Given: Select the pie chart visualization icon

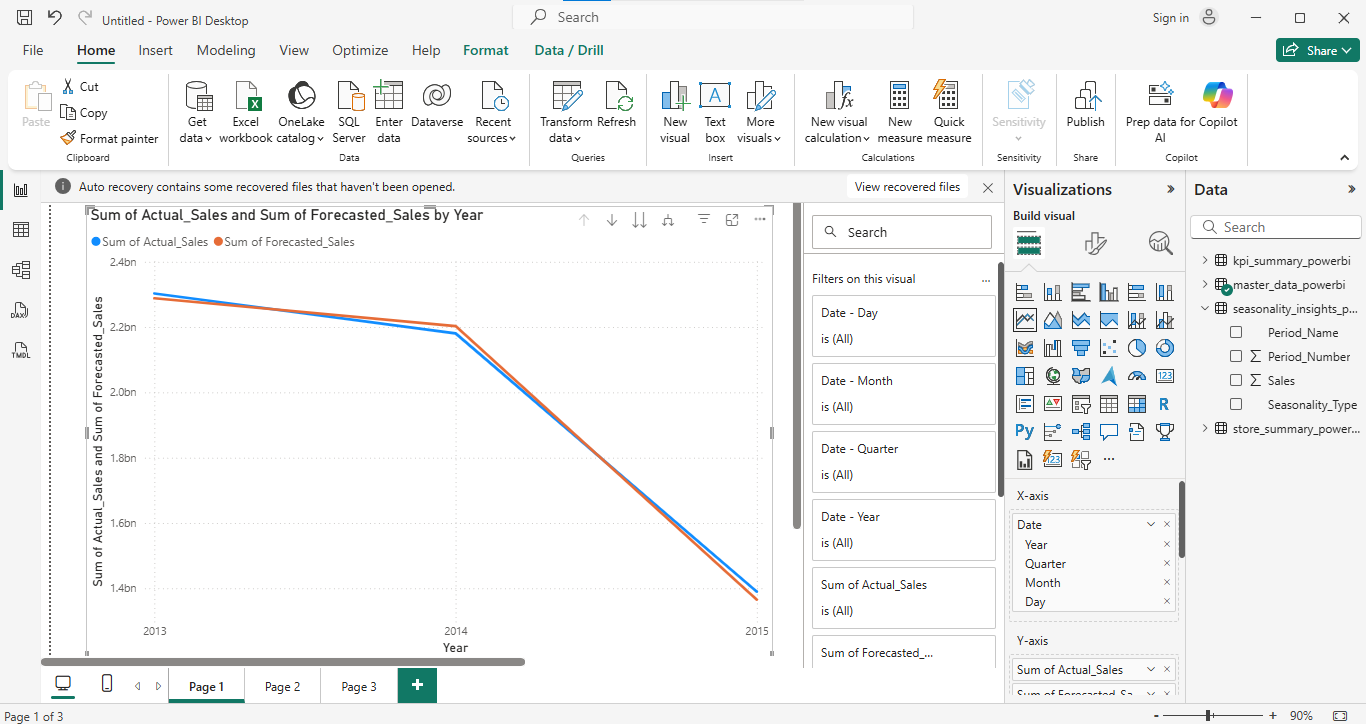Looking at the screenshot, I should (x=1137, y=348).
